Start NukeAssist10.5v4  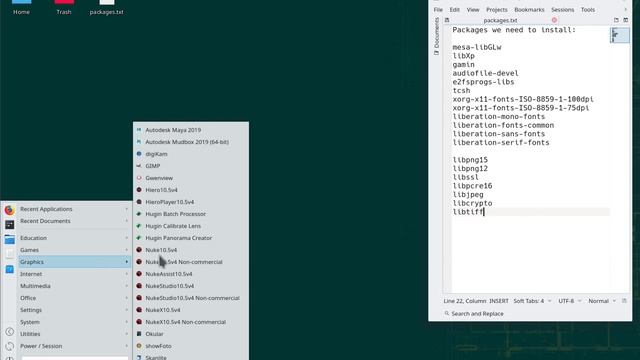coord(191,274)
